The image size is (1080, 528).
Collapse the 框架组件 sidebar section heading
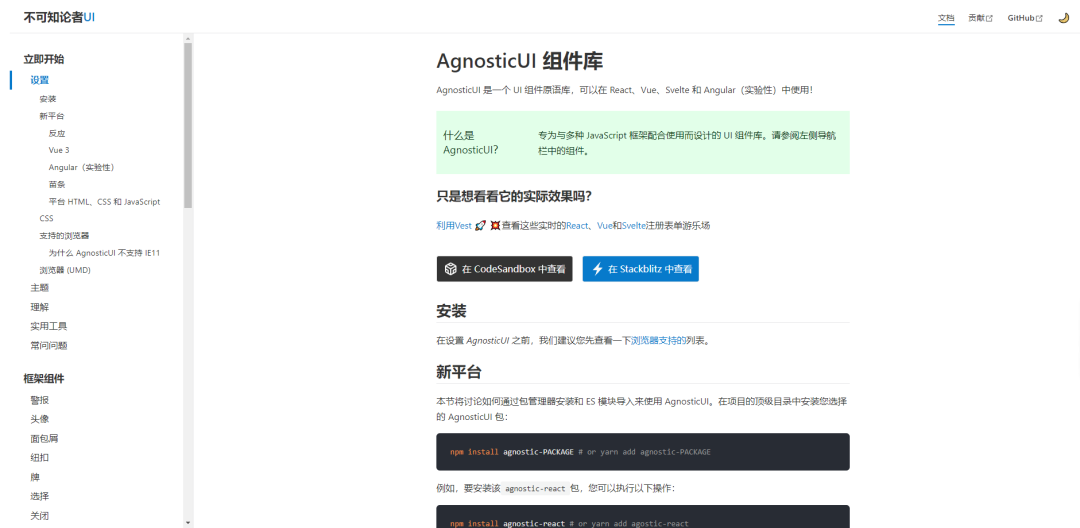pyautogui.click(x=44, y=379)
